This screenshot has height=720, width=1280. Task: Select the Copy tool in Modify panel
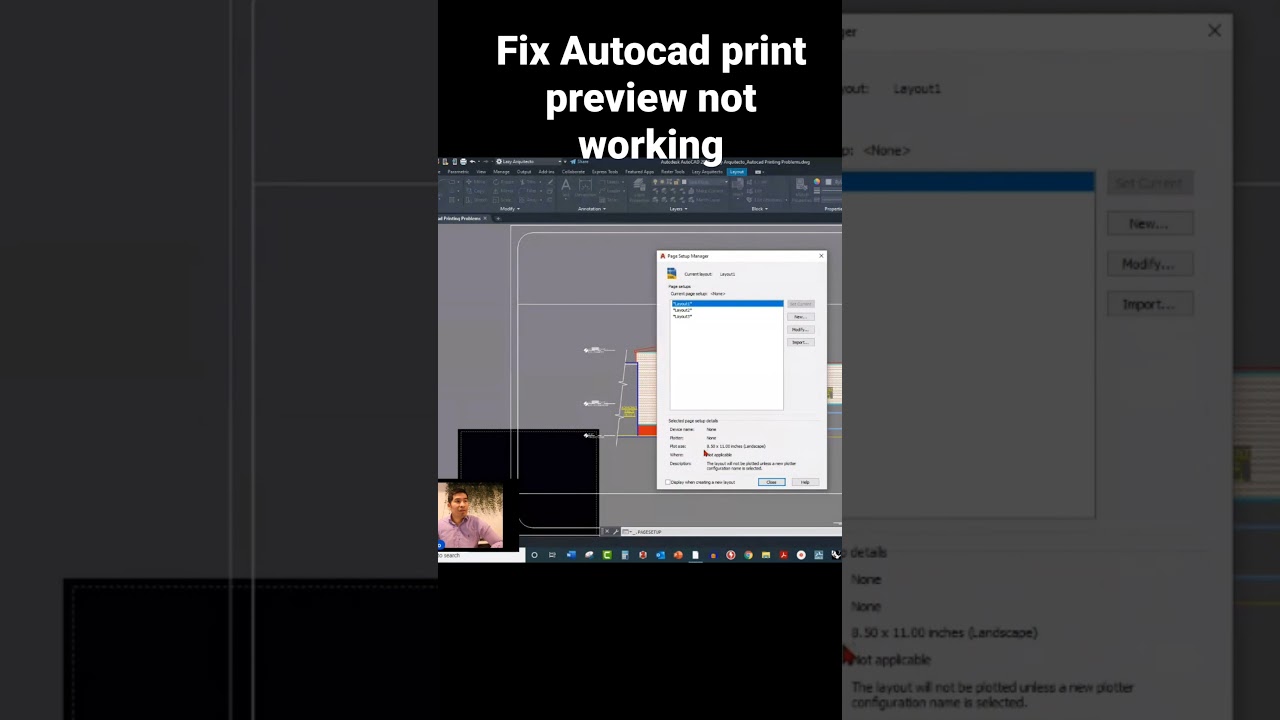click(x=476, y=191)
